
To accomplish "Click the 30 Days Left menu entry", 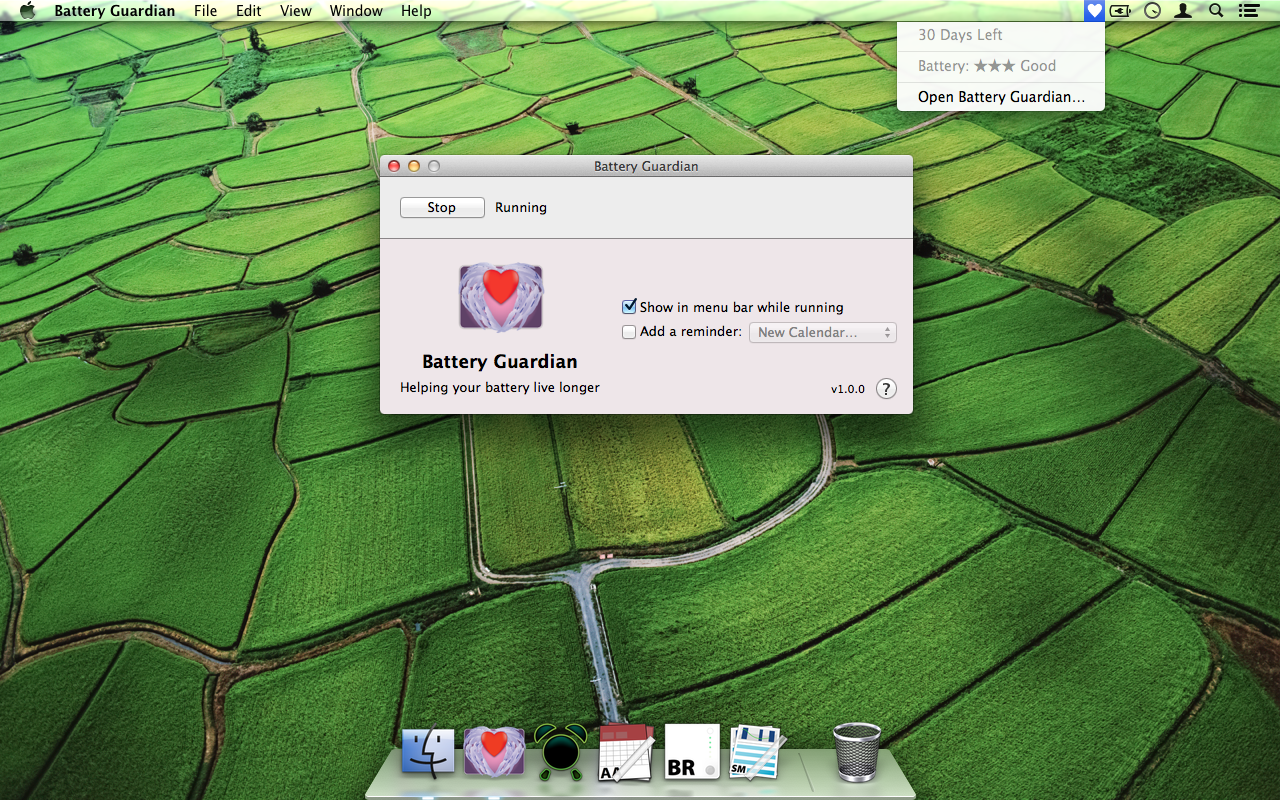I will pyautogui.click(x=1001, y=35).
